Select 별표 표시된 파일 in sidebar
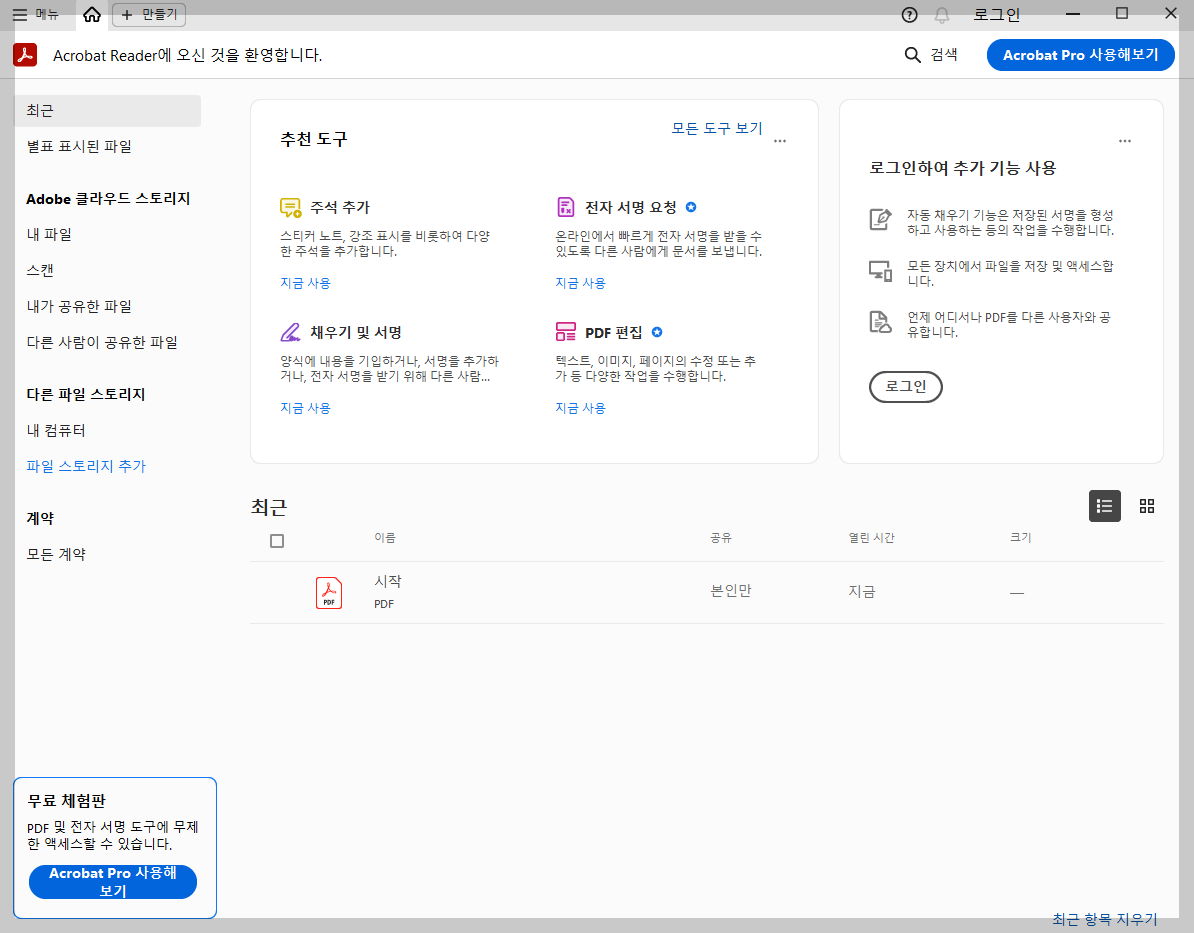 [79, 146]
